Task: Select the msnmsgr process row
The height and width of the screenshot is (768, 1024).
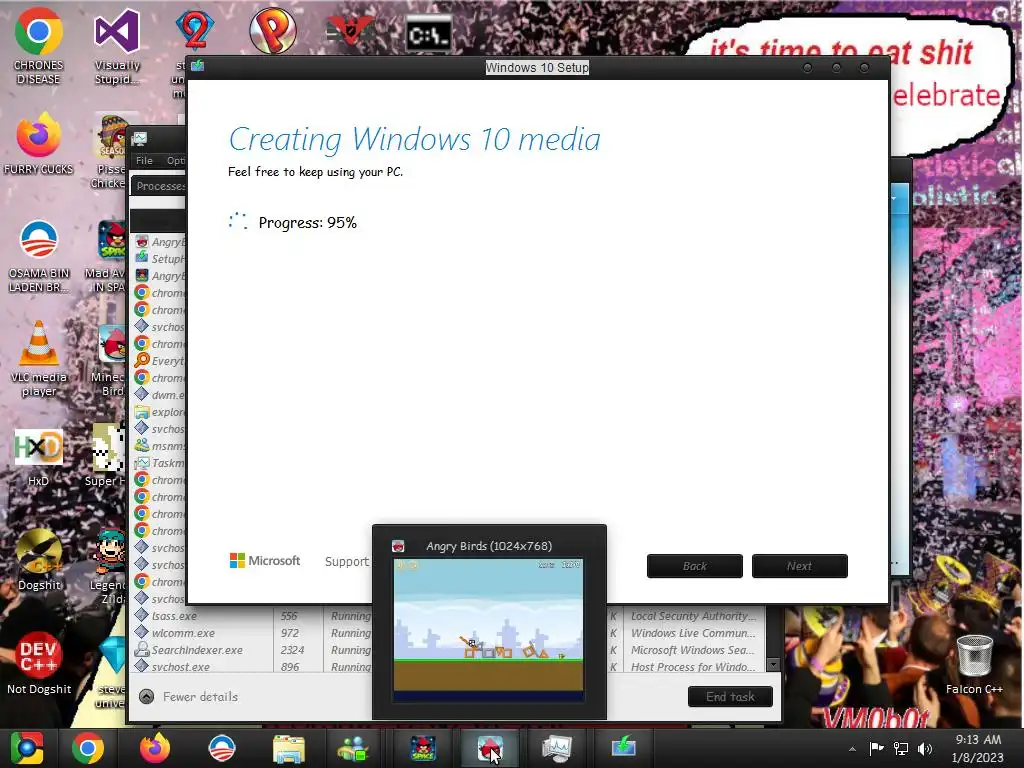Action: tap(159, 446)
